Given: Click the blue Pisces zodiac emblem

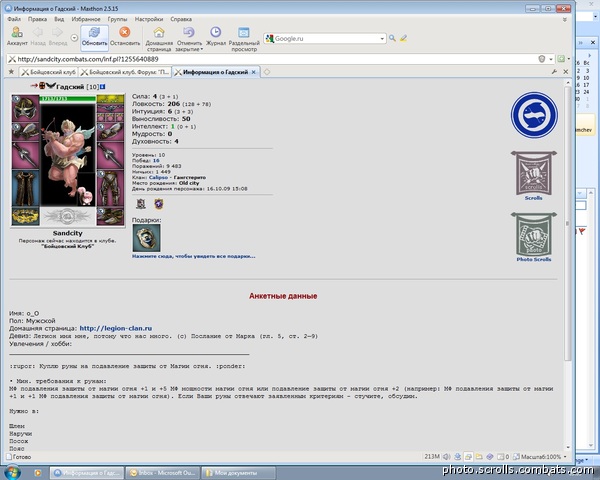Looking at the screenshot, I should coord(534,115).
